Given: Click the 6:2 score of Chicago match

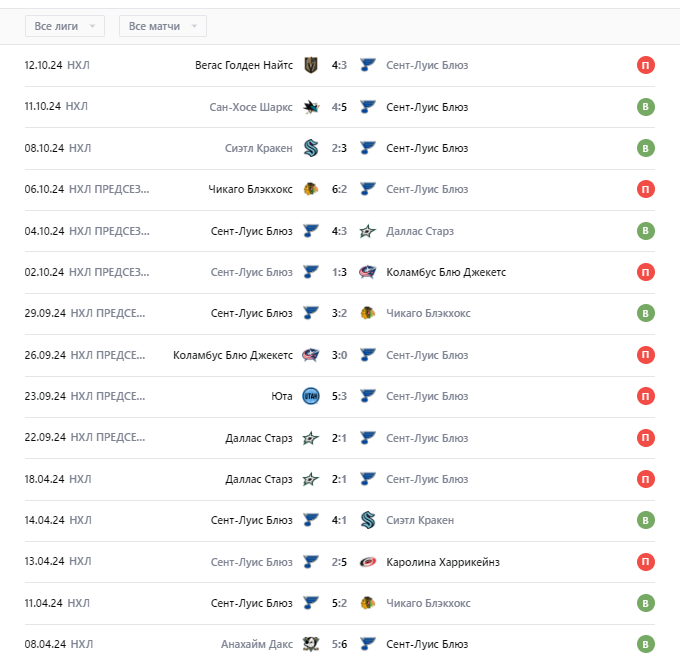Looking at the screenshot, I should [339, 190].
